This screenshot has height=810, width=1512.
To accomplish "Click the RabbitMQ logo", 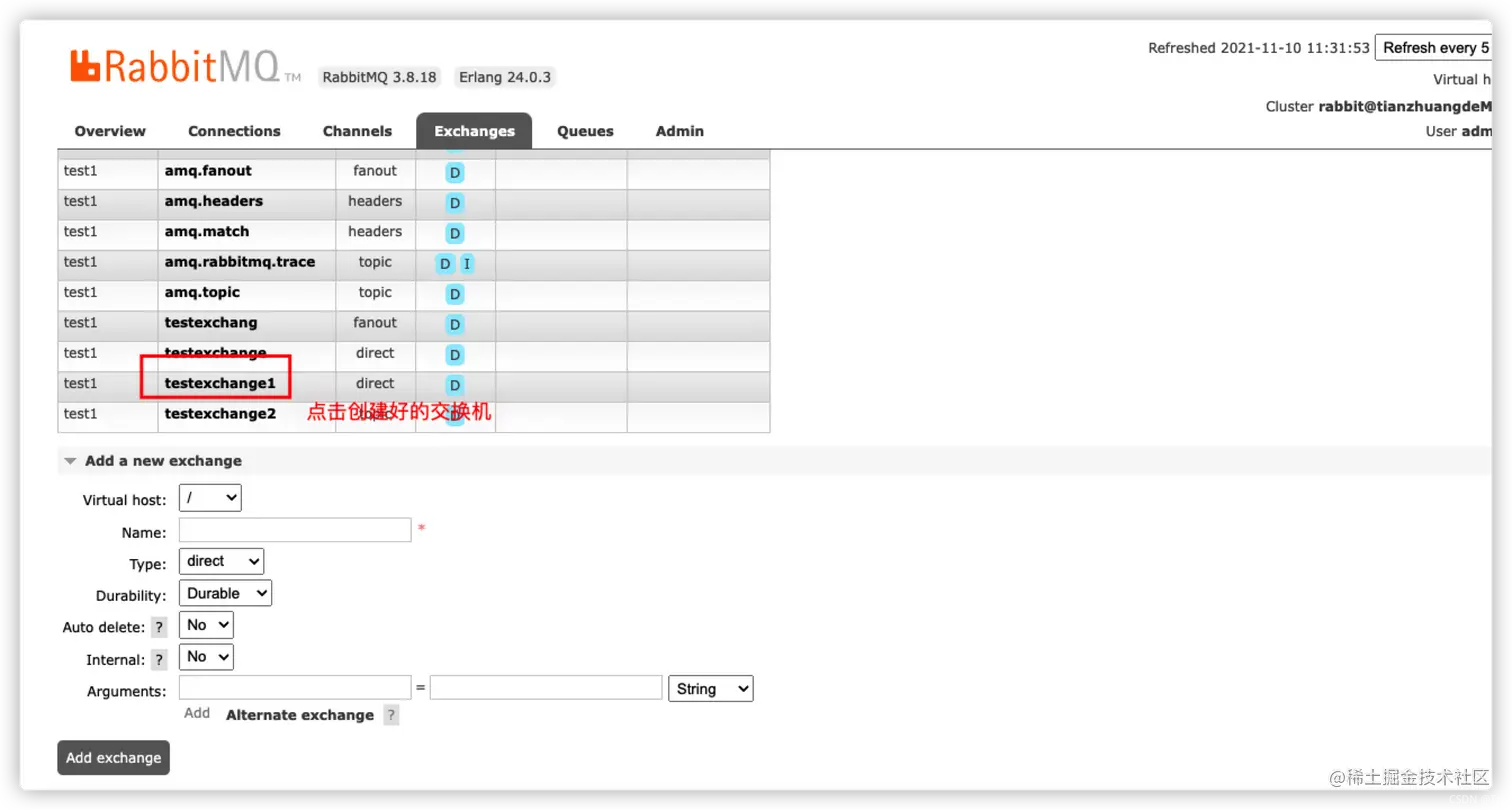I will [185, 68].
